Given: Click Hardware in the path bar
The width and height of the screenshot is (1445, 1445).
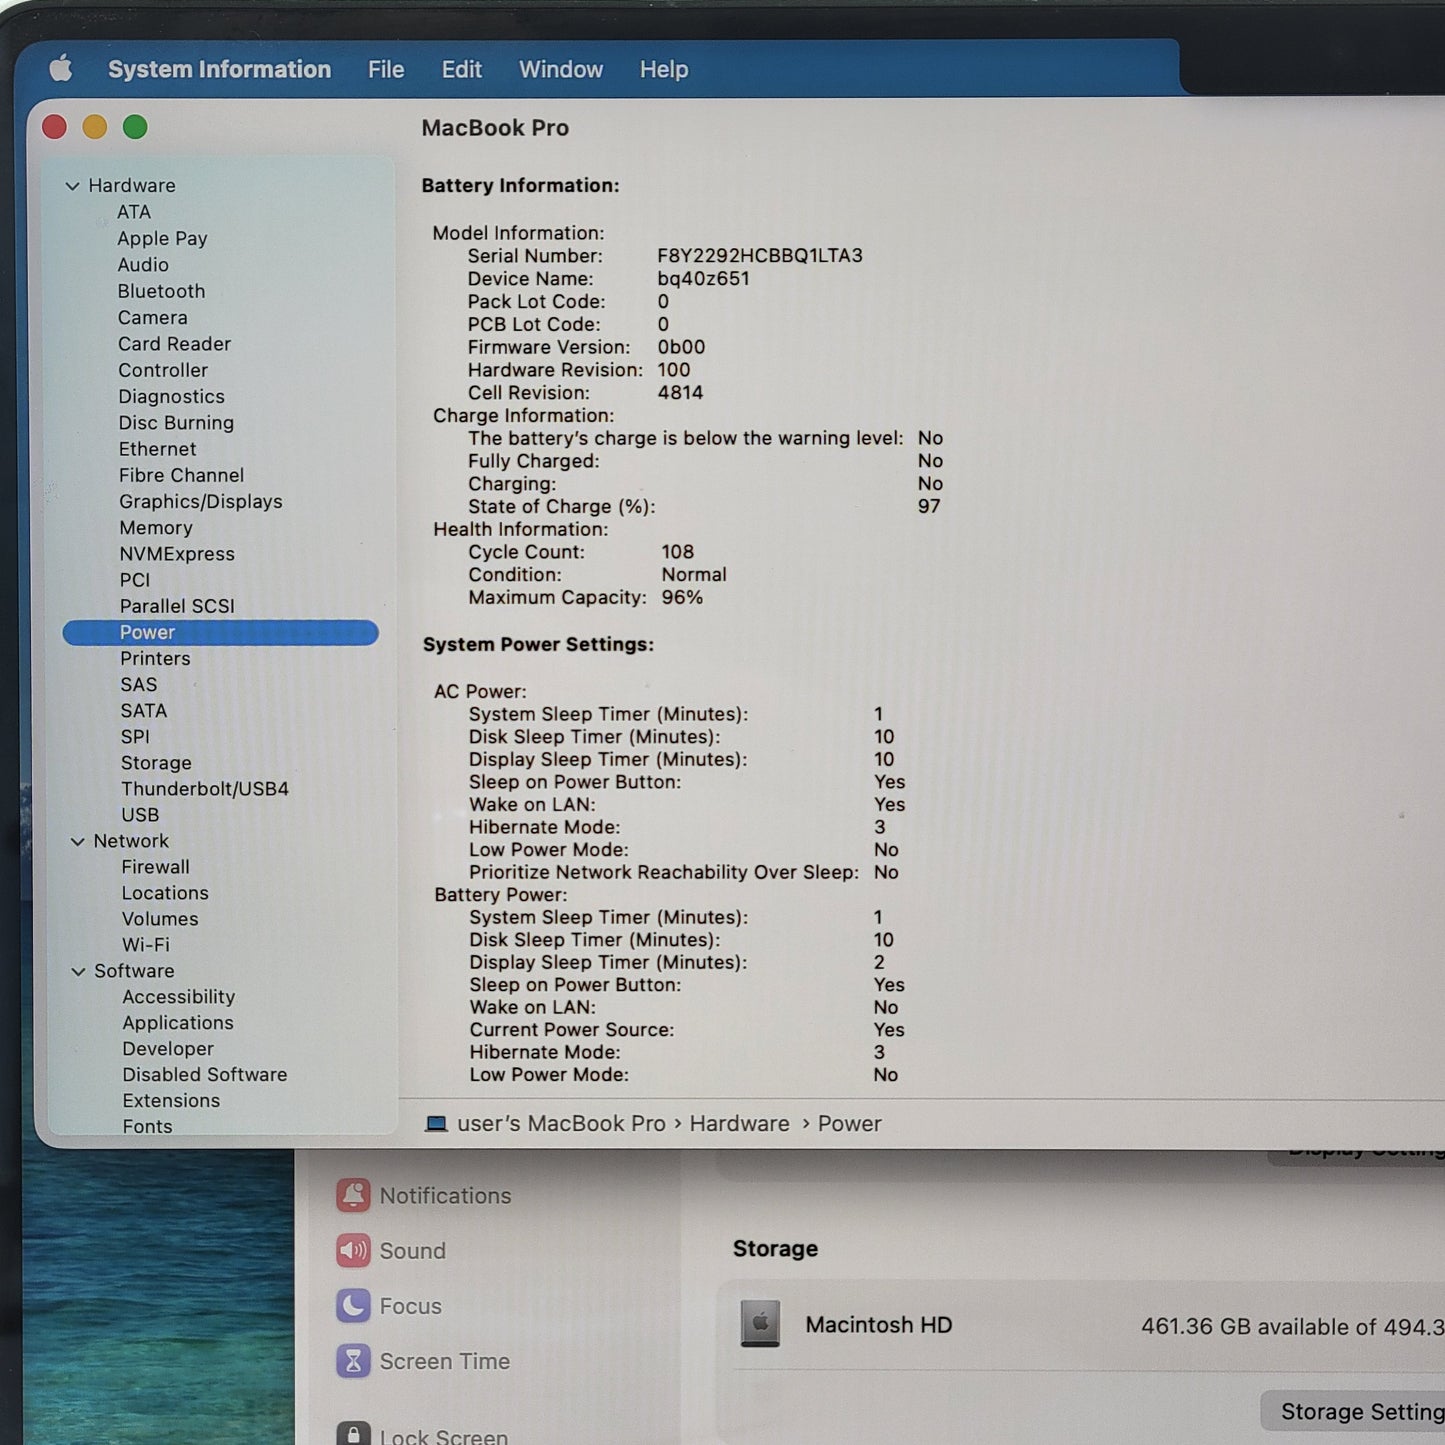Looking at the screenshot, I should tap(739, 1124).
